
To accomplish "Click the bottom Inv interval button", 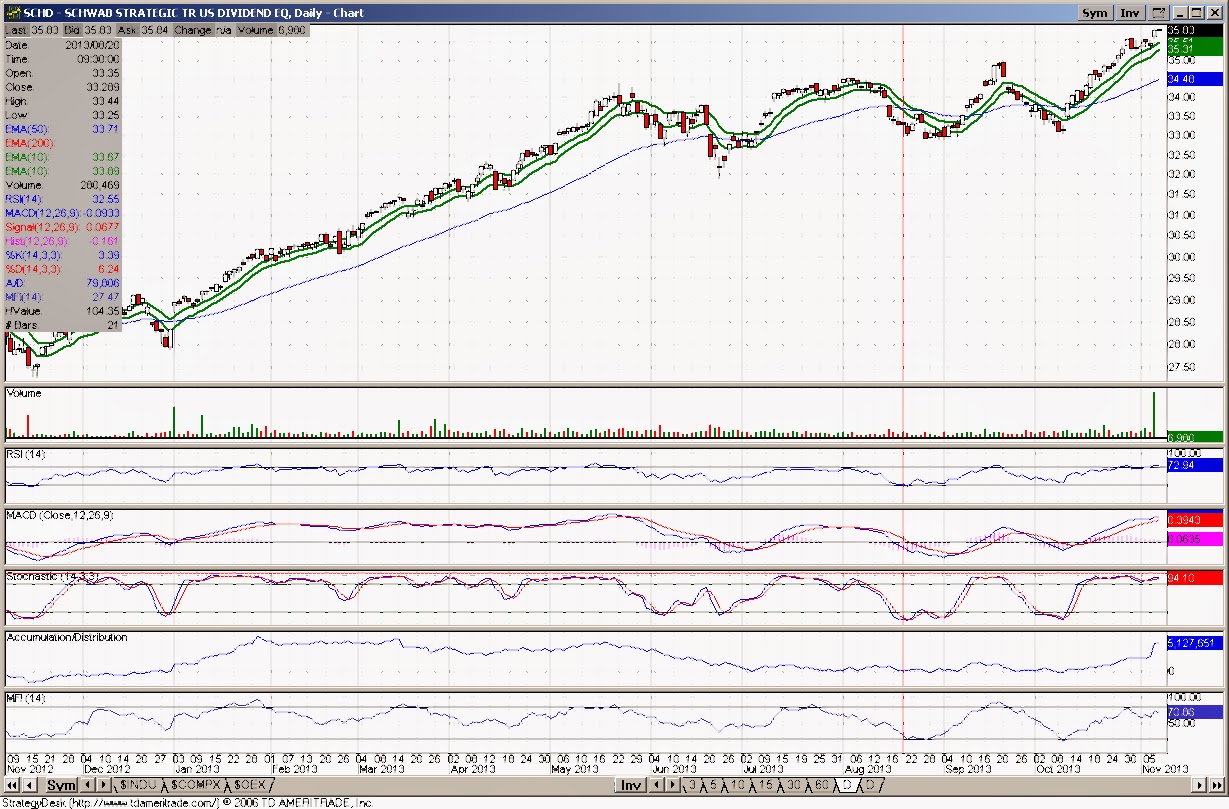I will [x=630, y=786].
